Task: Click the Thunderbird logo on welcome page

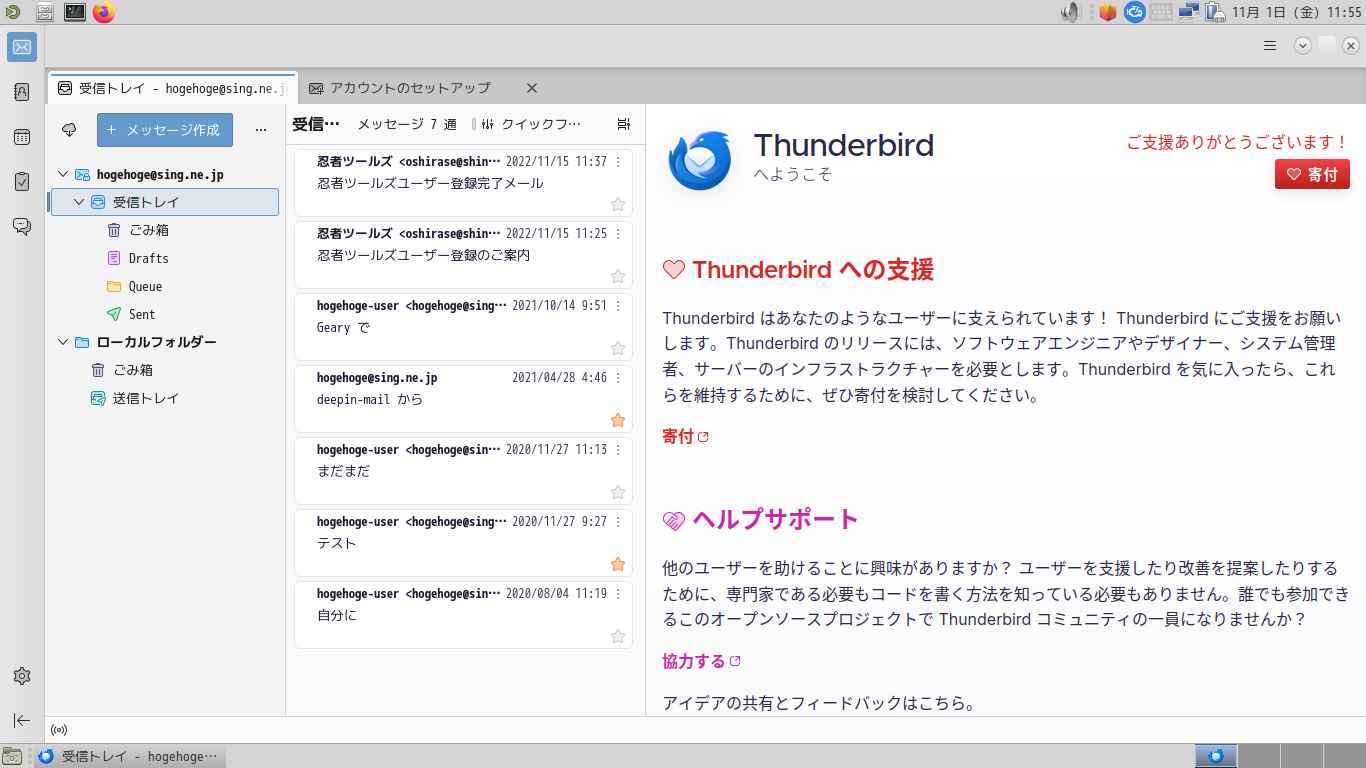Action: tap(701, 159)
